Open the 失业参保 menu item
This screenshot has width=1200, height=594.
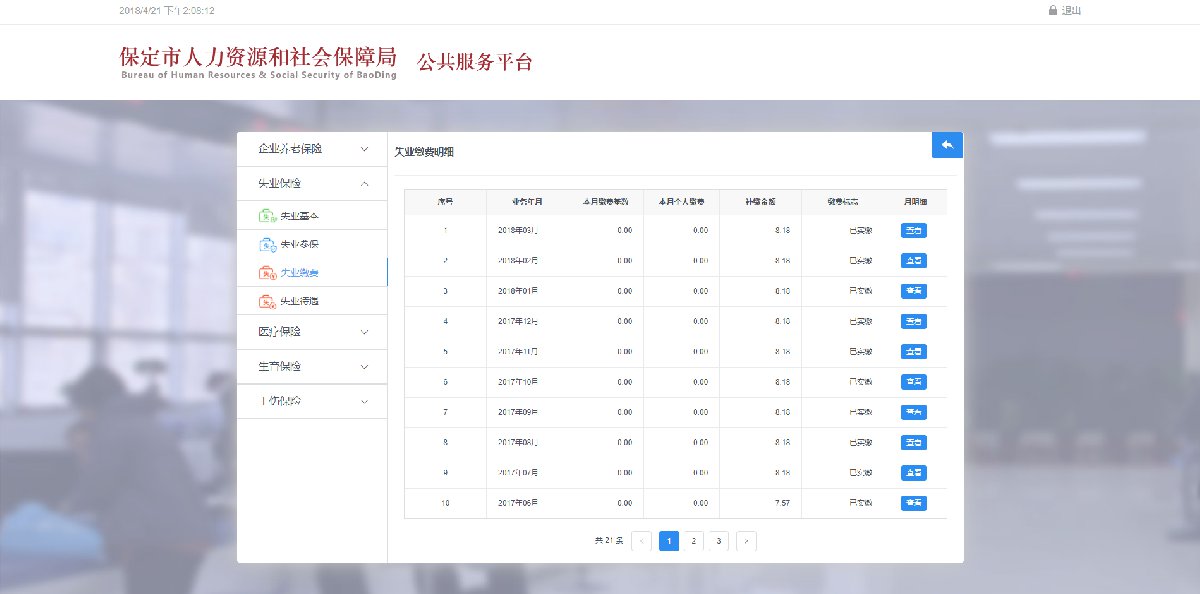coord(299,244)
